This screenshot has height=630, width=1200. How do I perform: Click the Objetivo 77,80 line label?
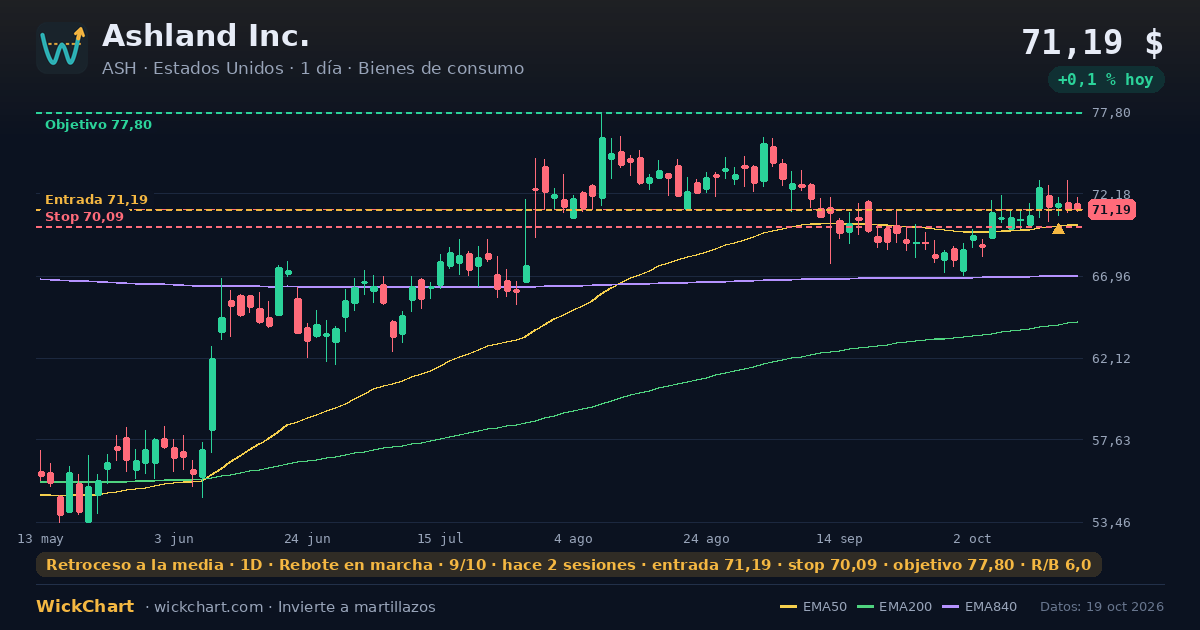tap(98, 125)
